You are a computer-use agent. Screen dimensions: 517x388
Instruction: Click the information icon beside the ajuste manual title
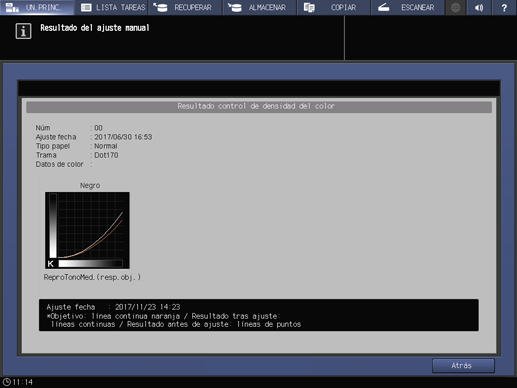23,31
